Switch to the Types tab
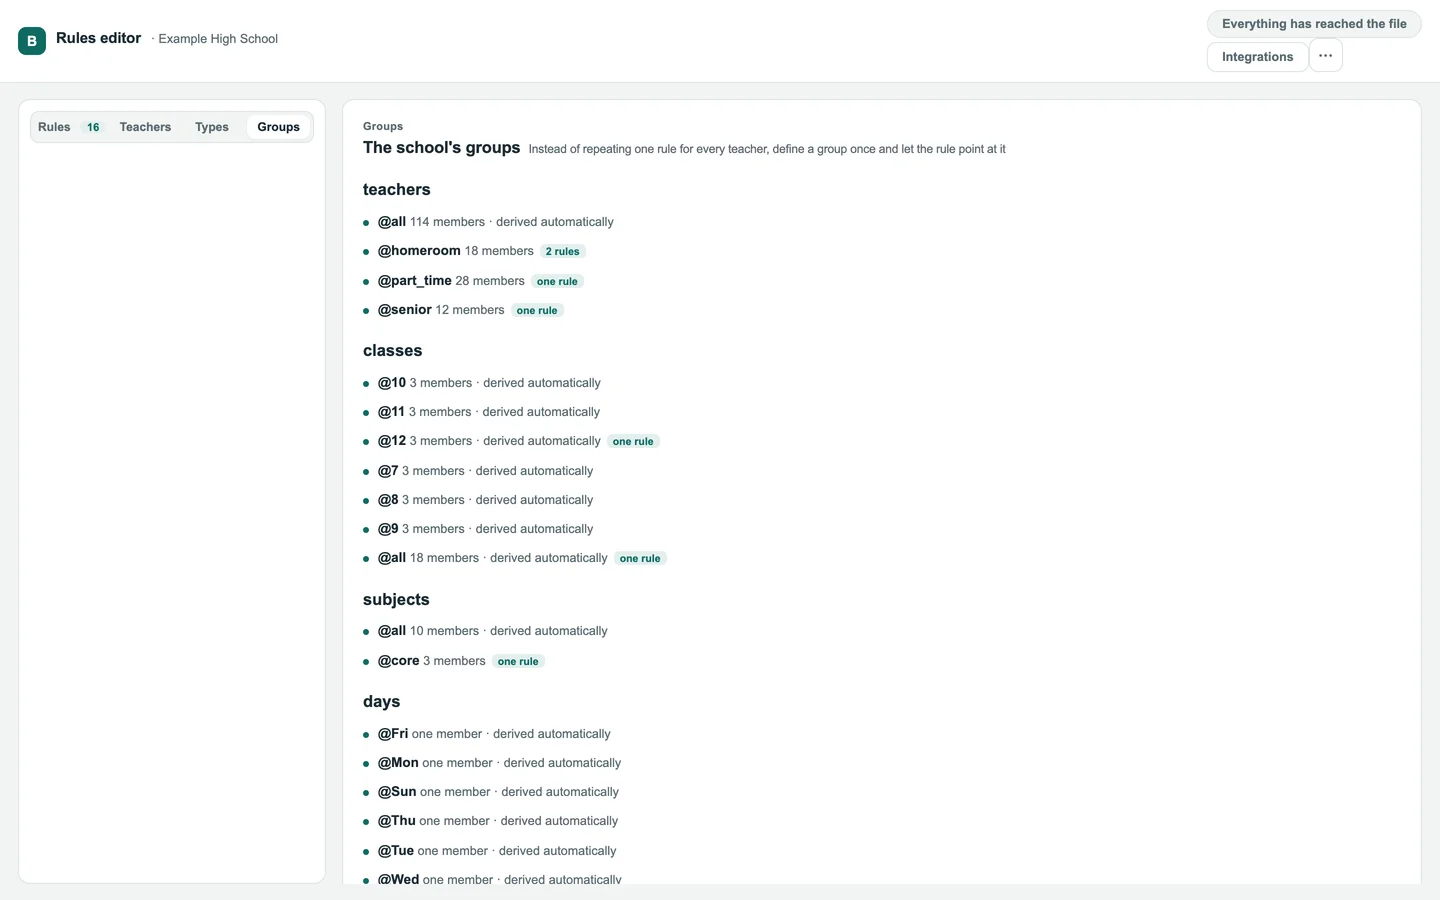This screenshot has width=1440, height=900. click(x=212, y=127)
